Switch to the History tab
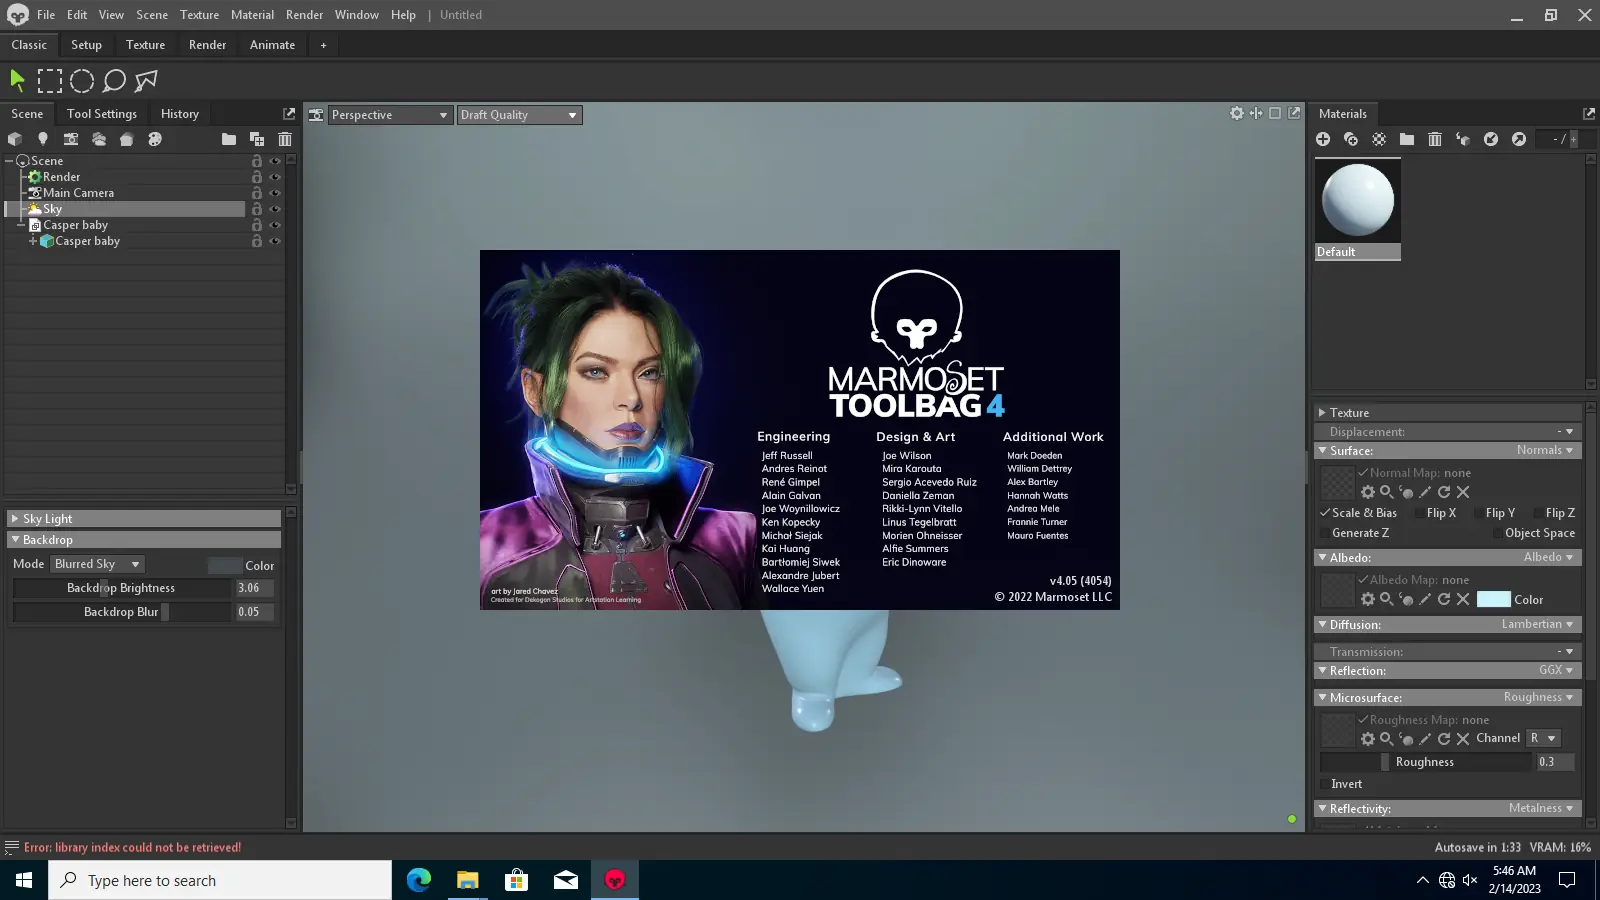 [x=180, y=114]
